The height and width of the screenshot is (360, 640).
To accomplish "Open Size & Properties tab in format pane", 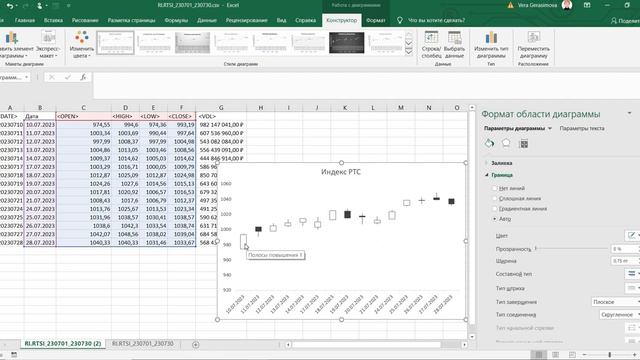I will point(524,143).
